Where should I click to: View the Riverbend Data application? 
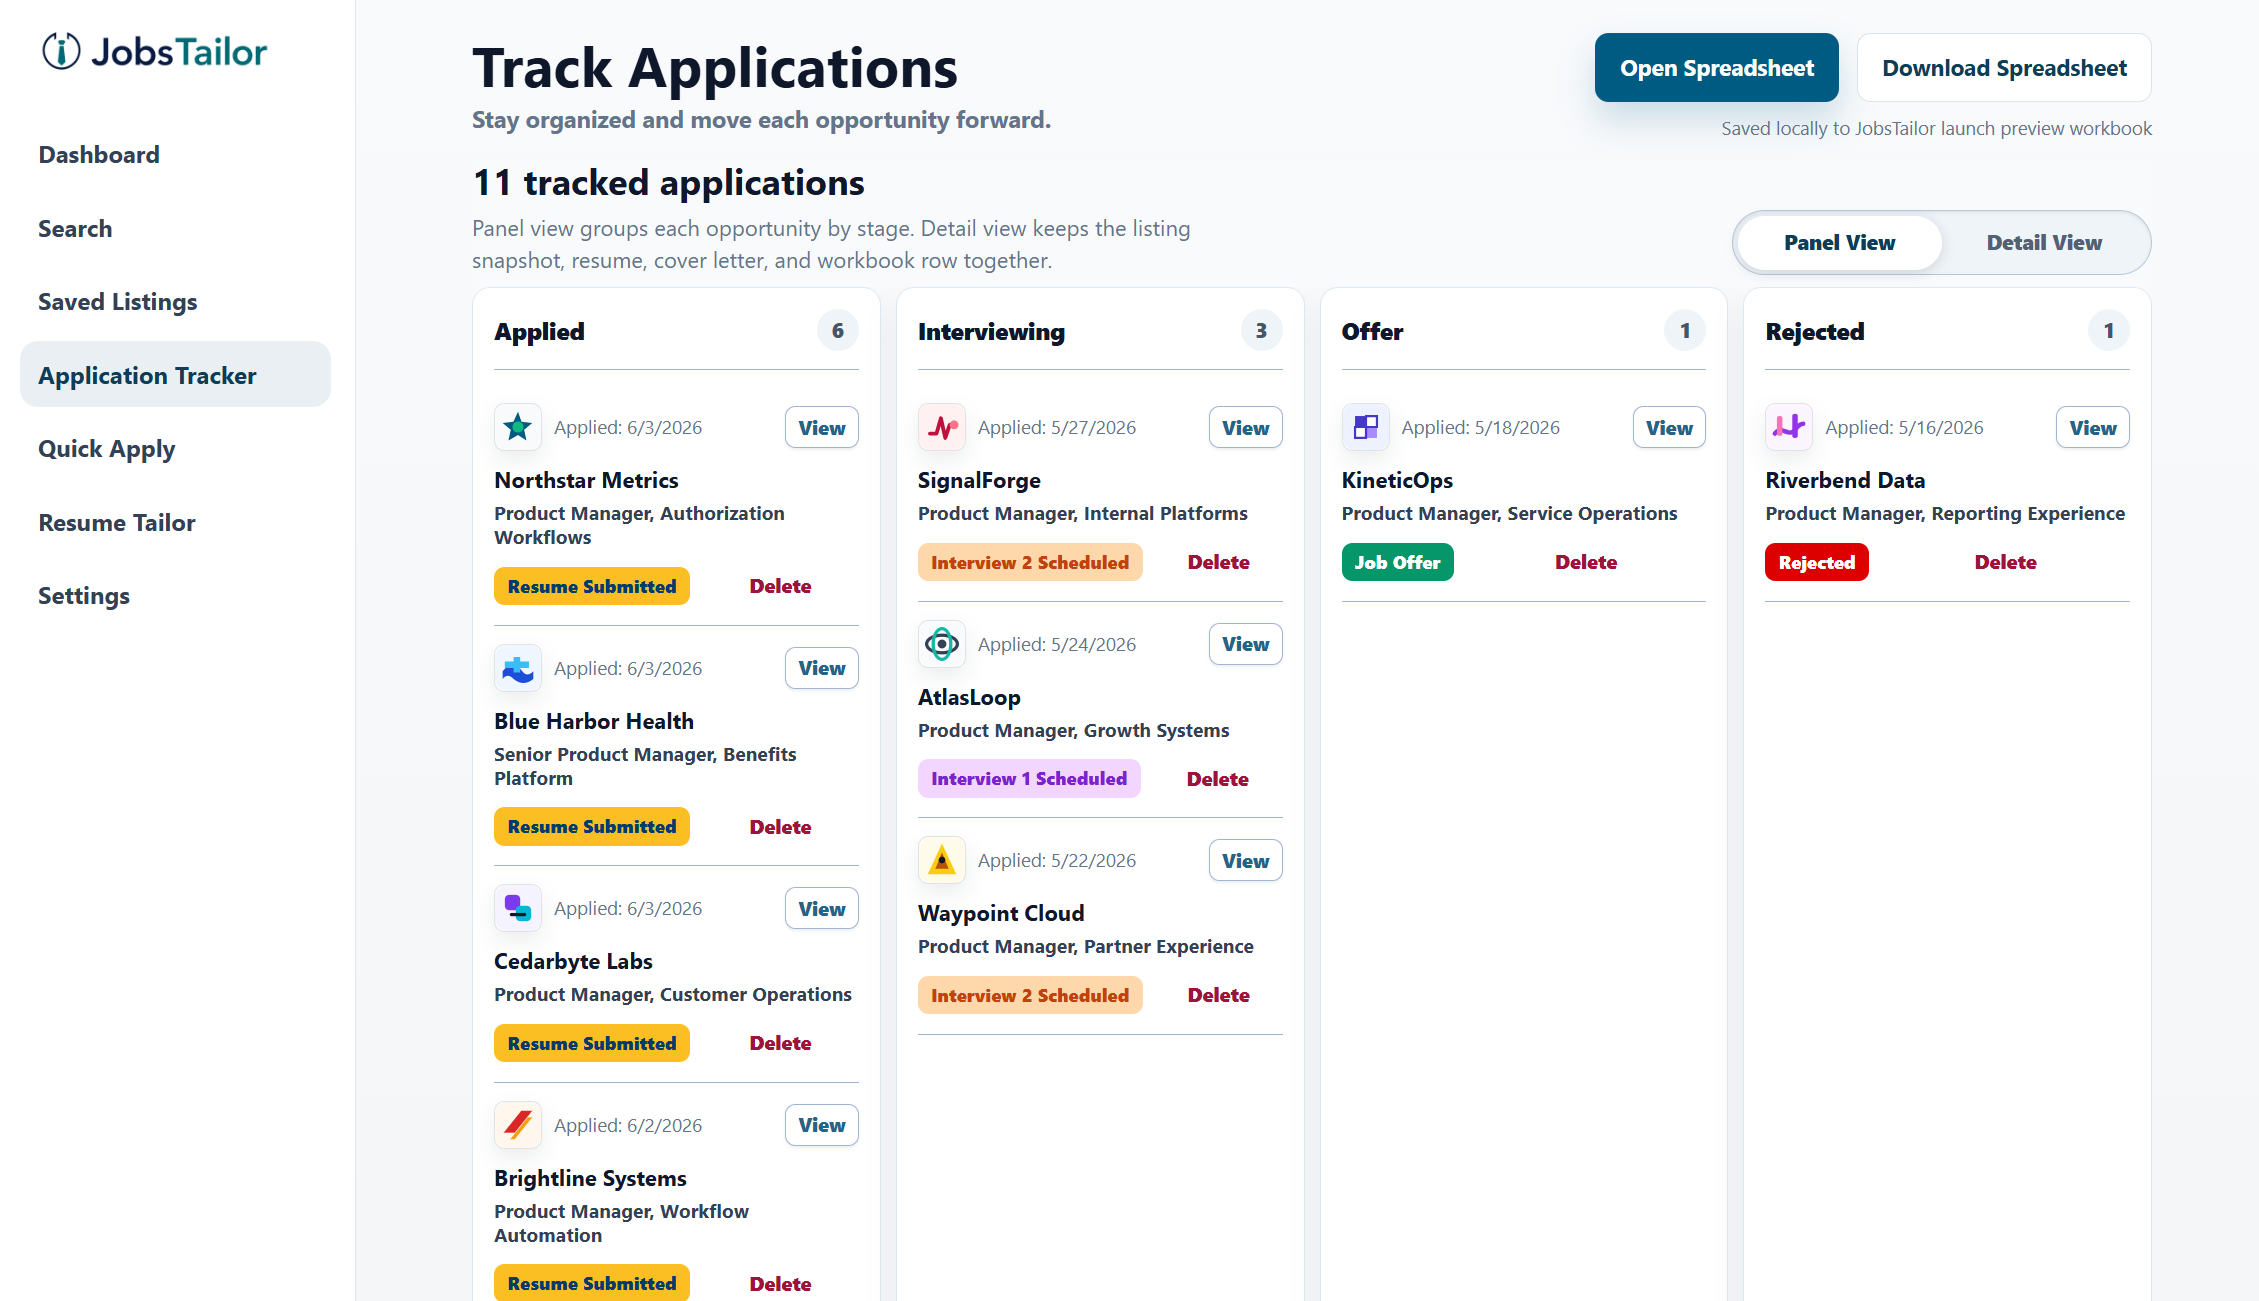point(2093,427)
